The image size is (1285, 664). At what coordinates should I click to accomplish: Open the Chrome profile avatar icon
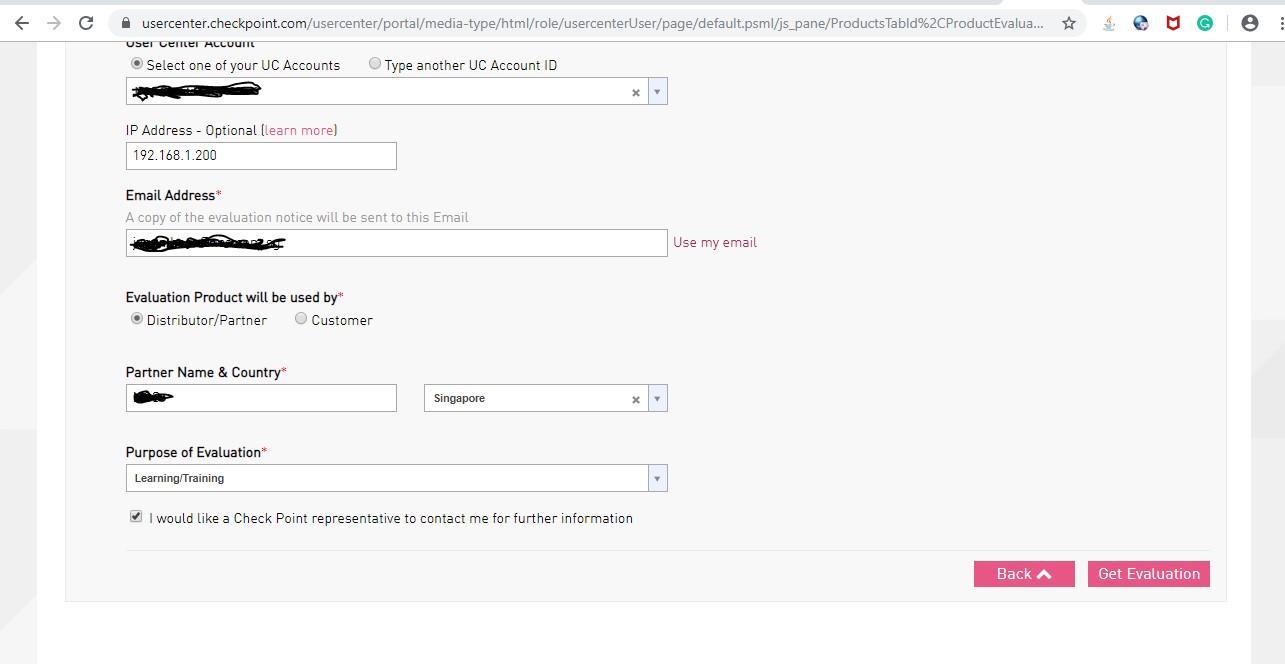tap(1249, 23)
